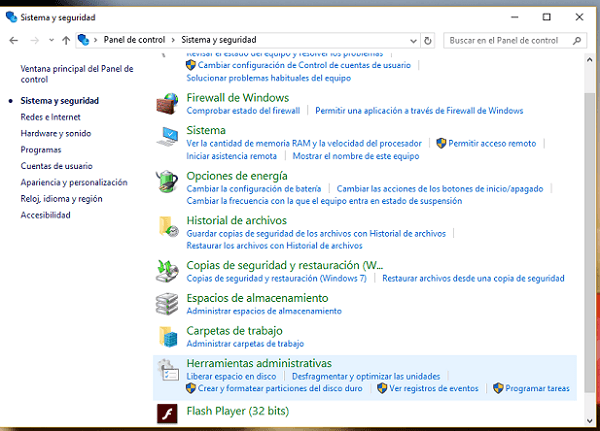Click the Sistema computer monitor icon

pyautogui.click(x=167, y=136)
